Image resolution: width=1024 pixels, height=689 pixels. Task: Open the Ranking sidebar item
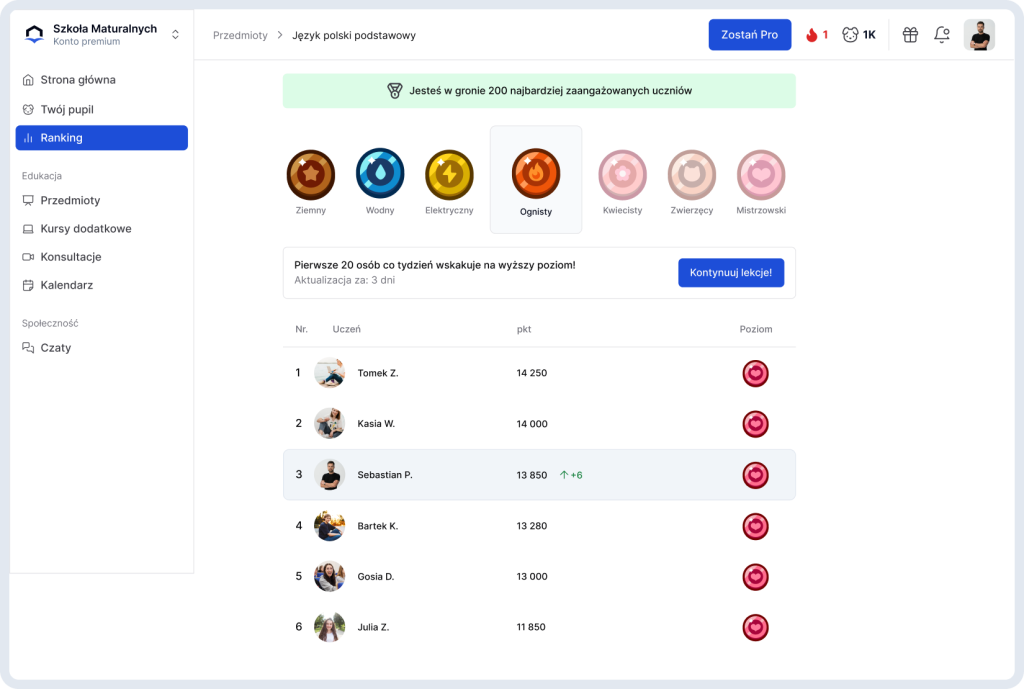(102, 138)
